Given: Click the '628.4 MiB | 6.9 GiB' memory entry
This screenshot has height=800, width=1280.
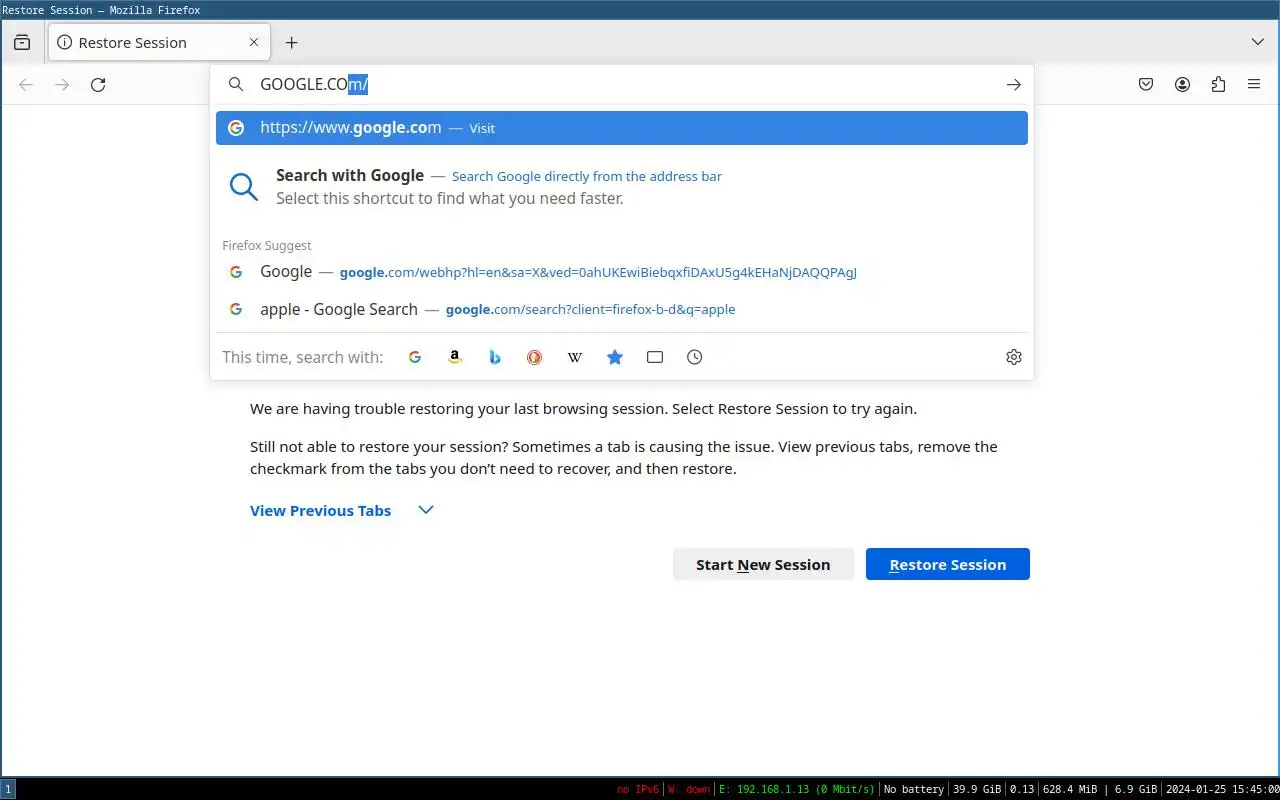Looking at the screenshot, I should click(1100, 790).
